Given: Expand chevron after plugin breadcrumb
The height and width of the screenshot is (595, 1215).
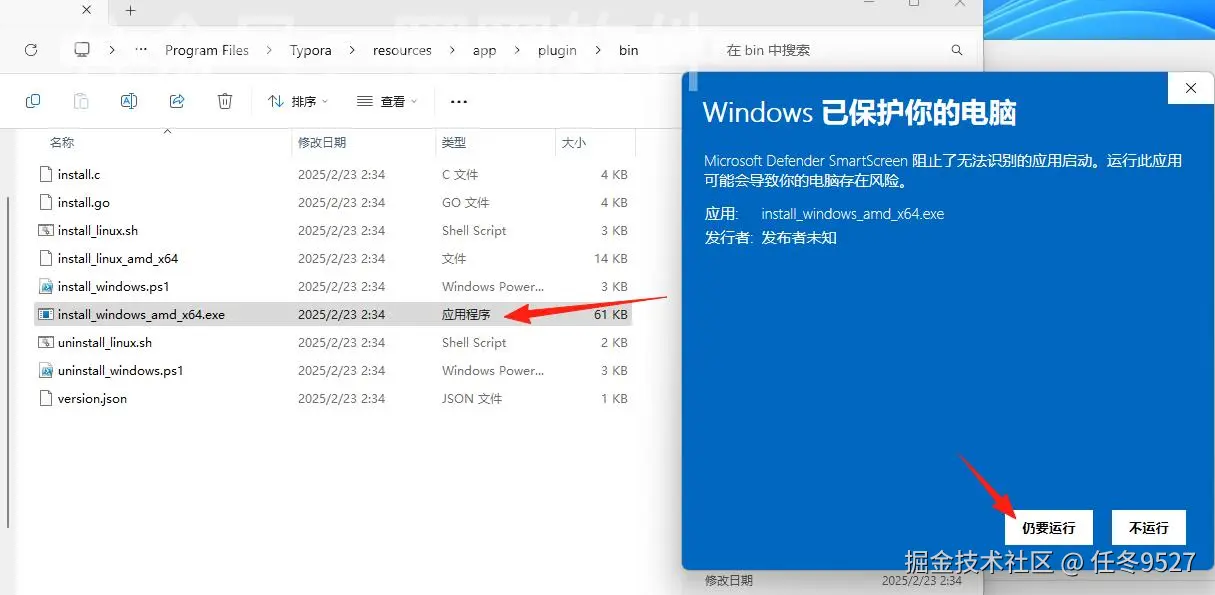Looking at the screenshot, I should tap(598, 50).
